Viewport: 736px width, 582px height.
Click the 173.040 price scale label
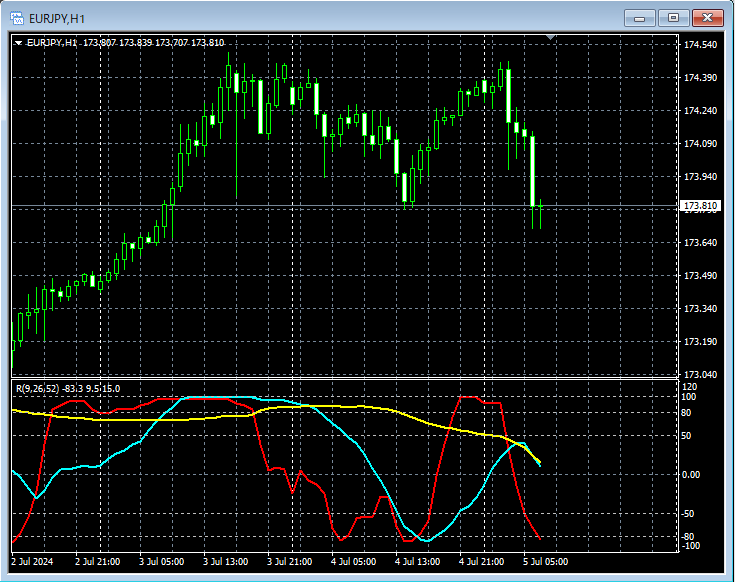click(700, 375)
